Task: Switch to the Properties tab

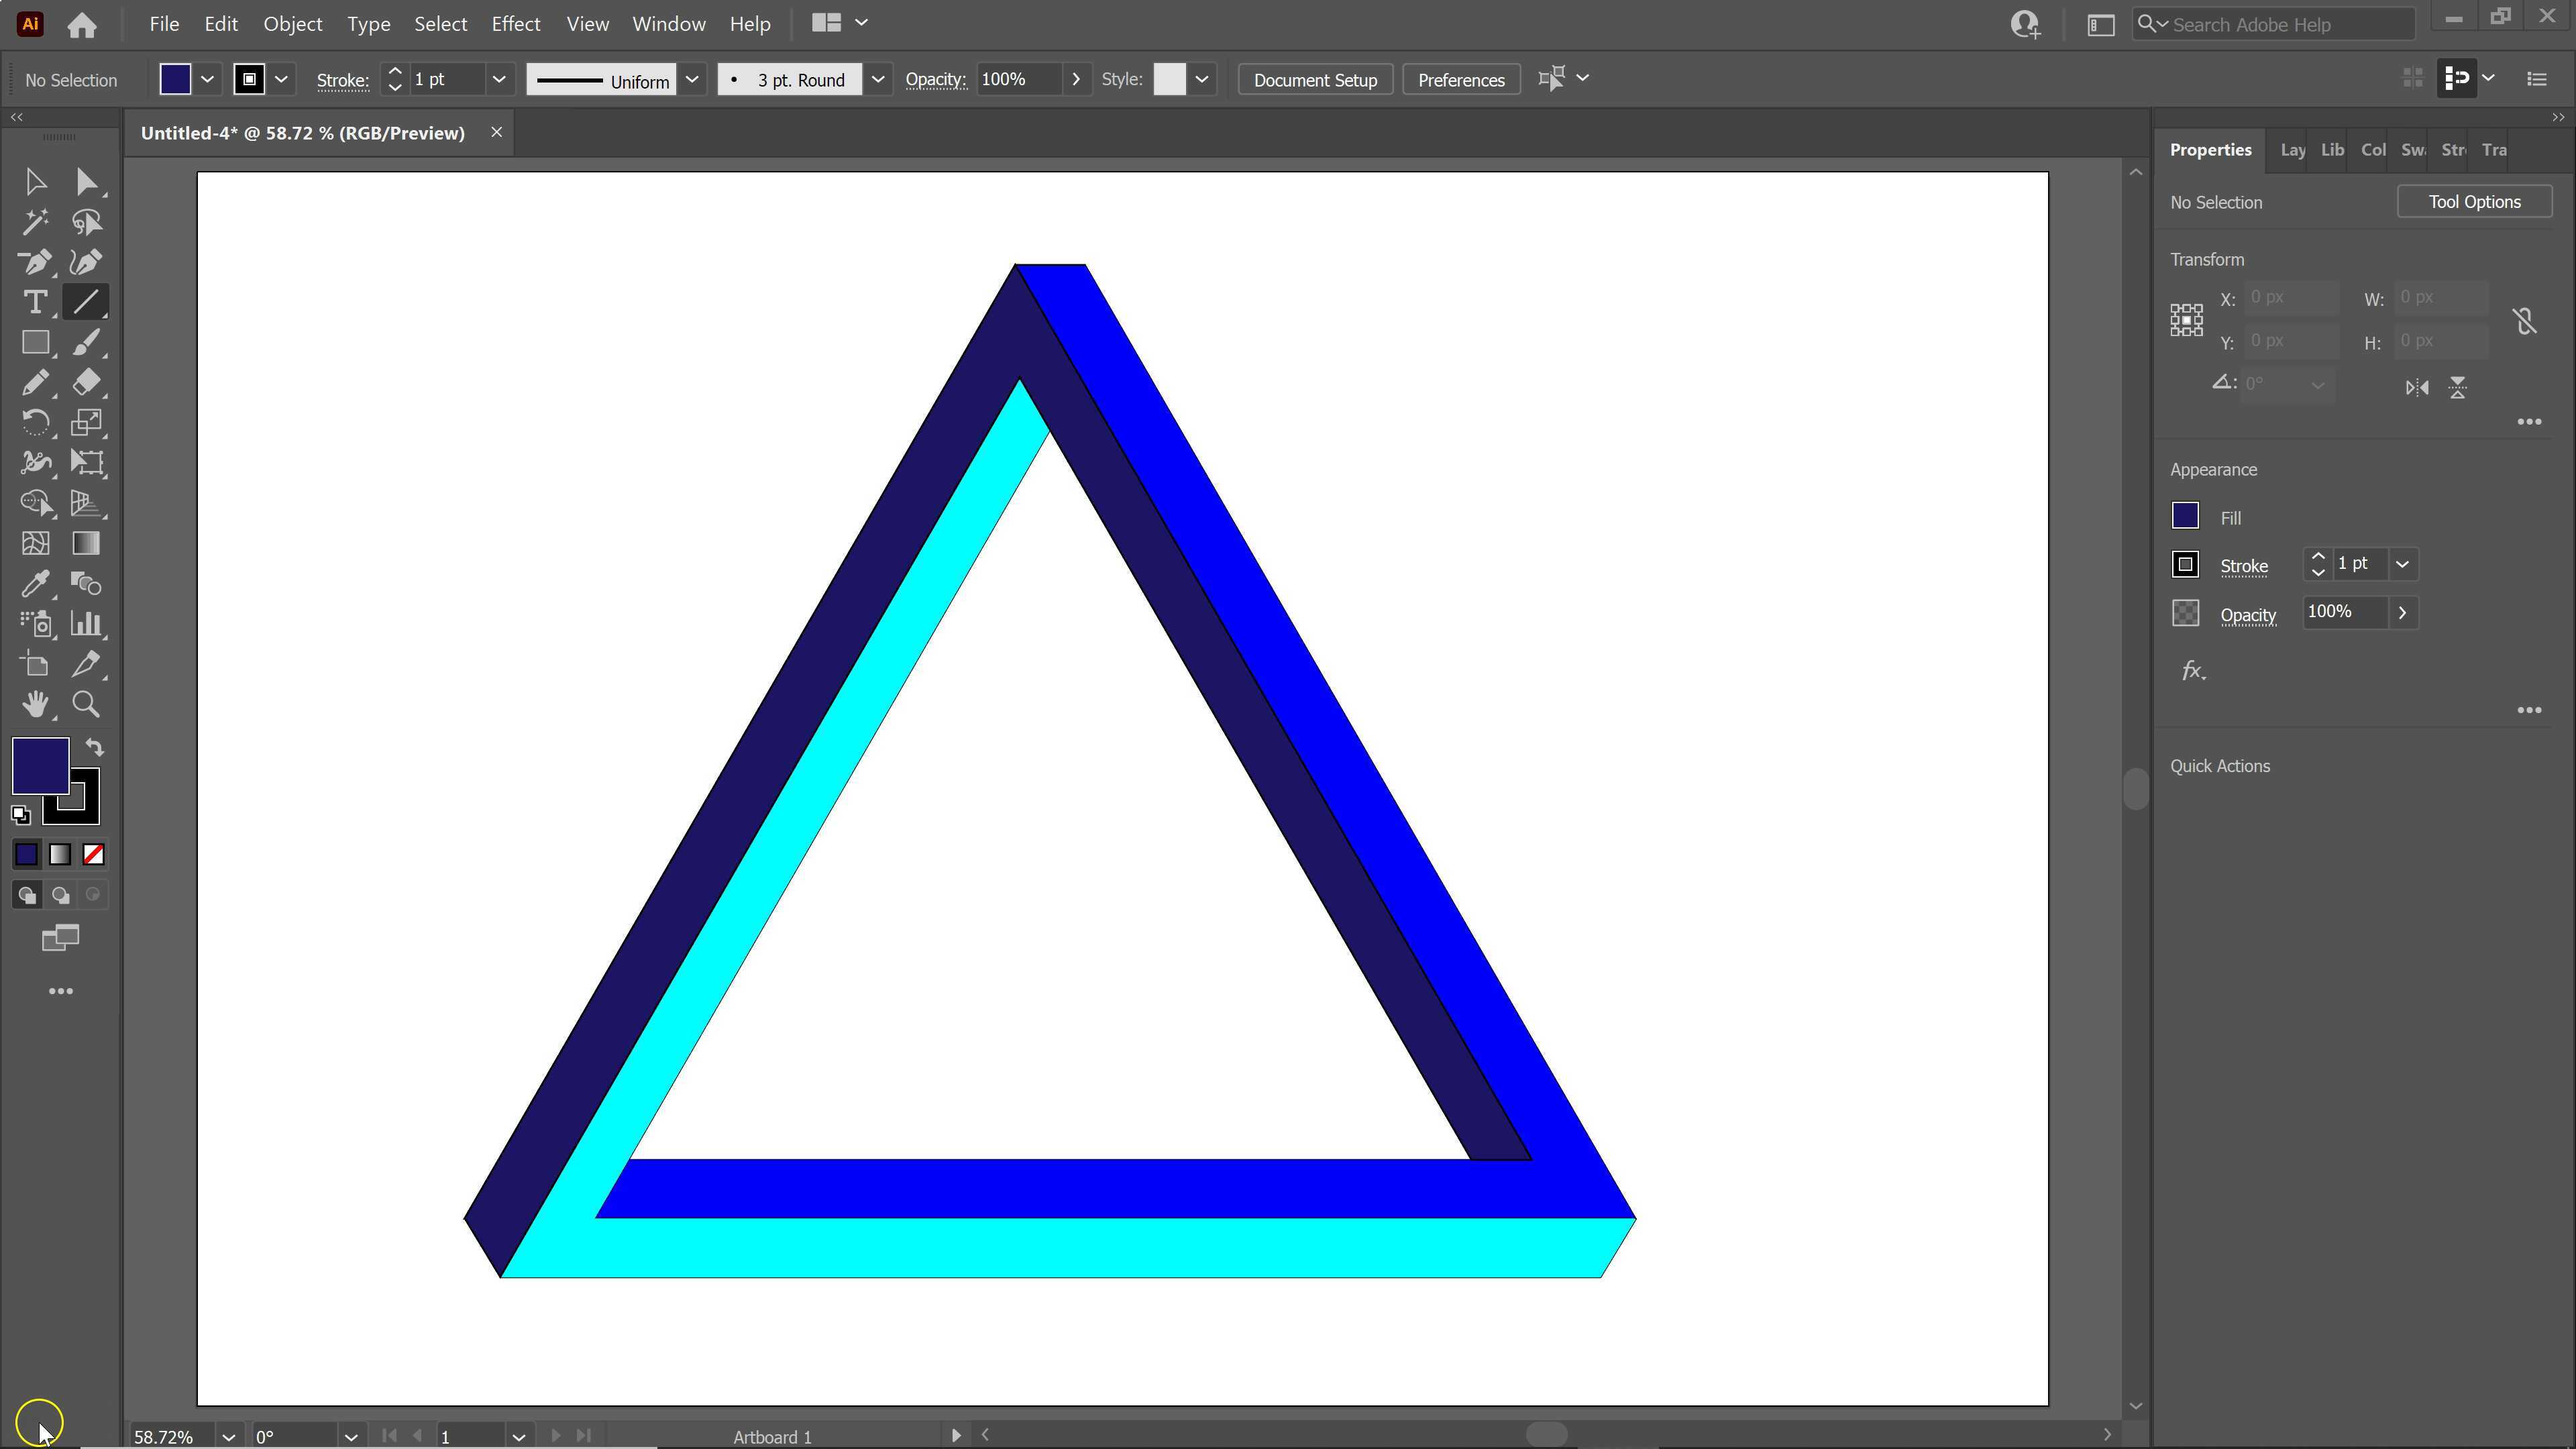Action: 2210,150
